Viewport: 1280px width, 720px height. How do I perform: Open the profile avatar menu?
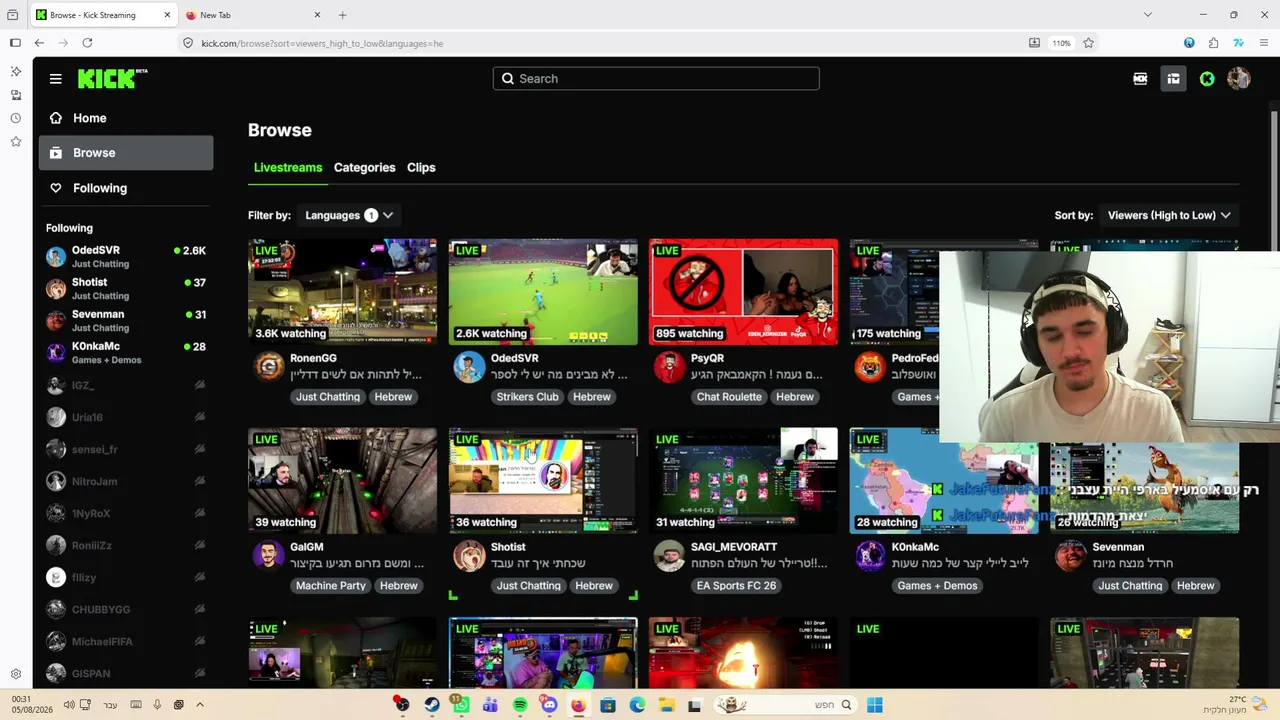tap(1238, 79)
